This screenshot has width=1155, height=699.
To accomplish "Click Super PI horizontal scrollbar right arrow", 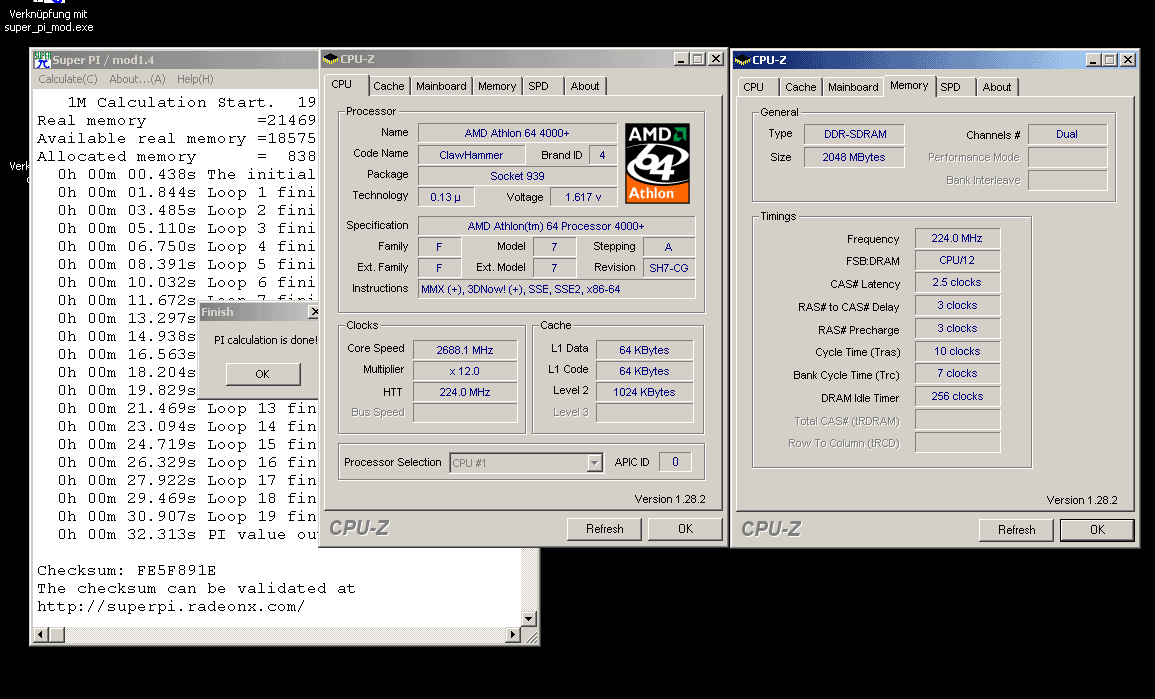I will [513, 634].
